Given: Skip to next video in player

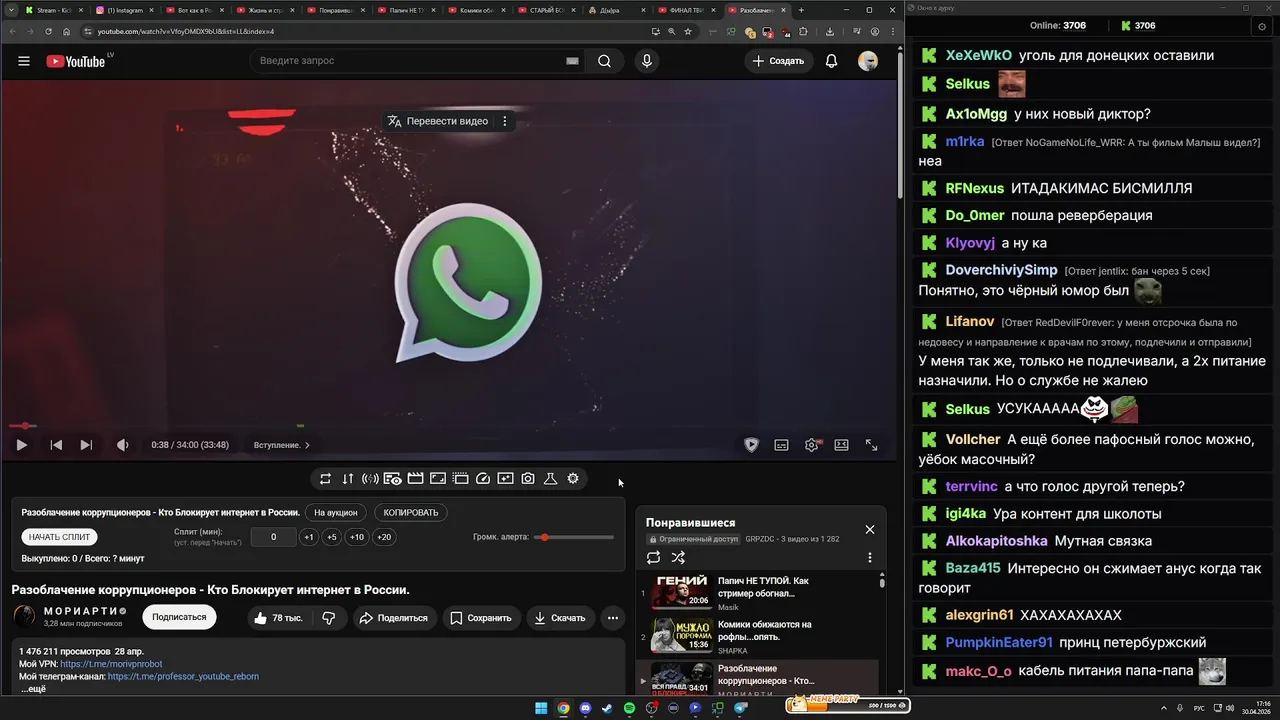Looking at the screenshot, I should (x=86, y=445).
